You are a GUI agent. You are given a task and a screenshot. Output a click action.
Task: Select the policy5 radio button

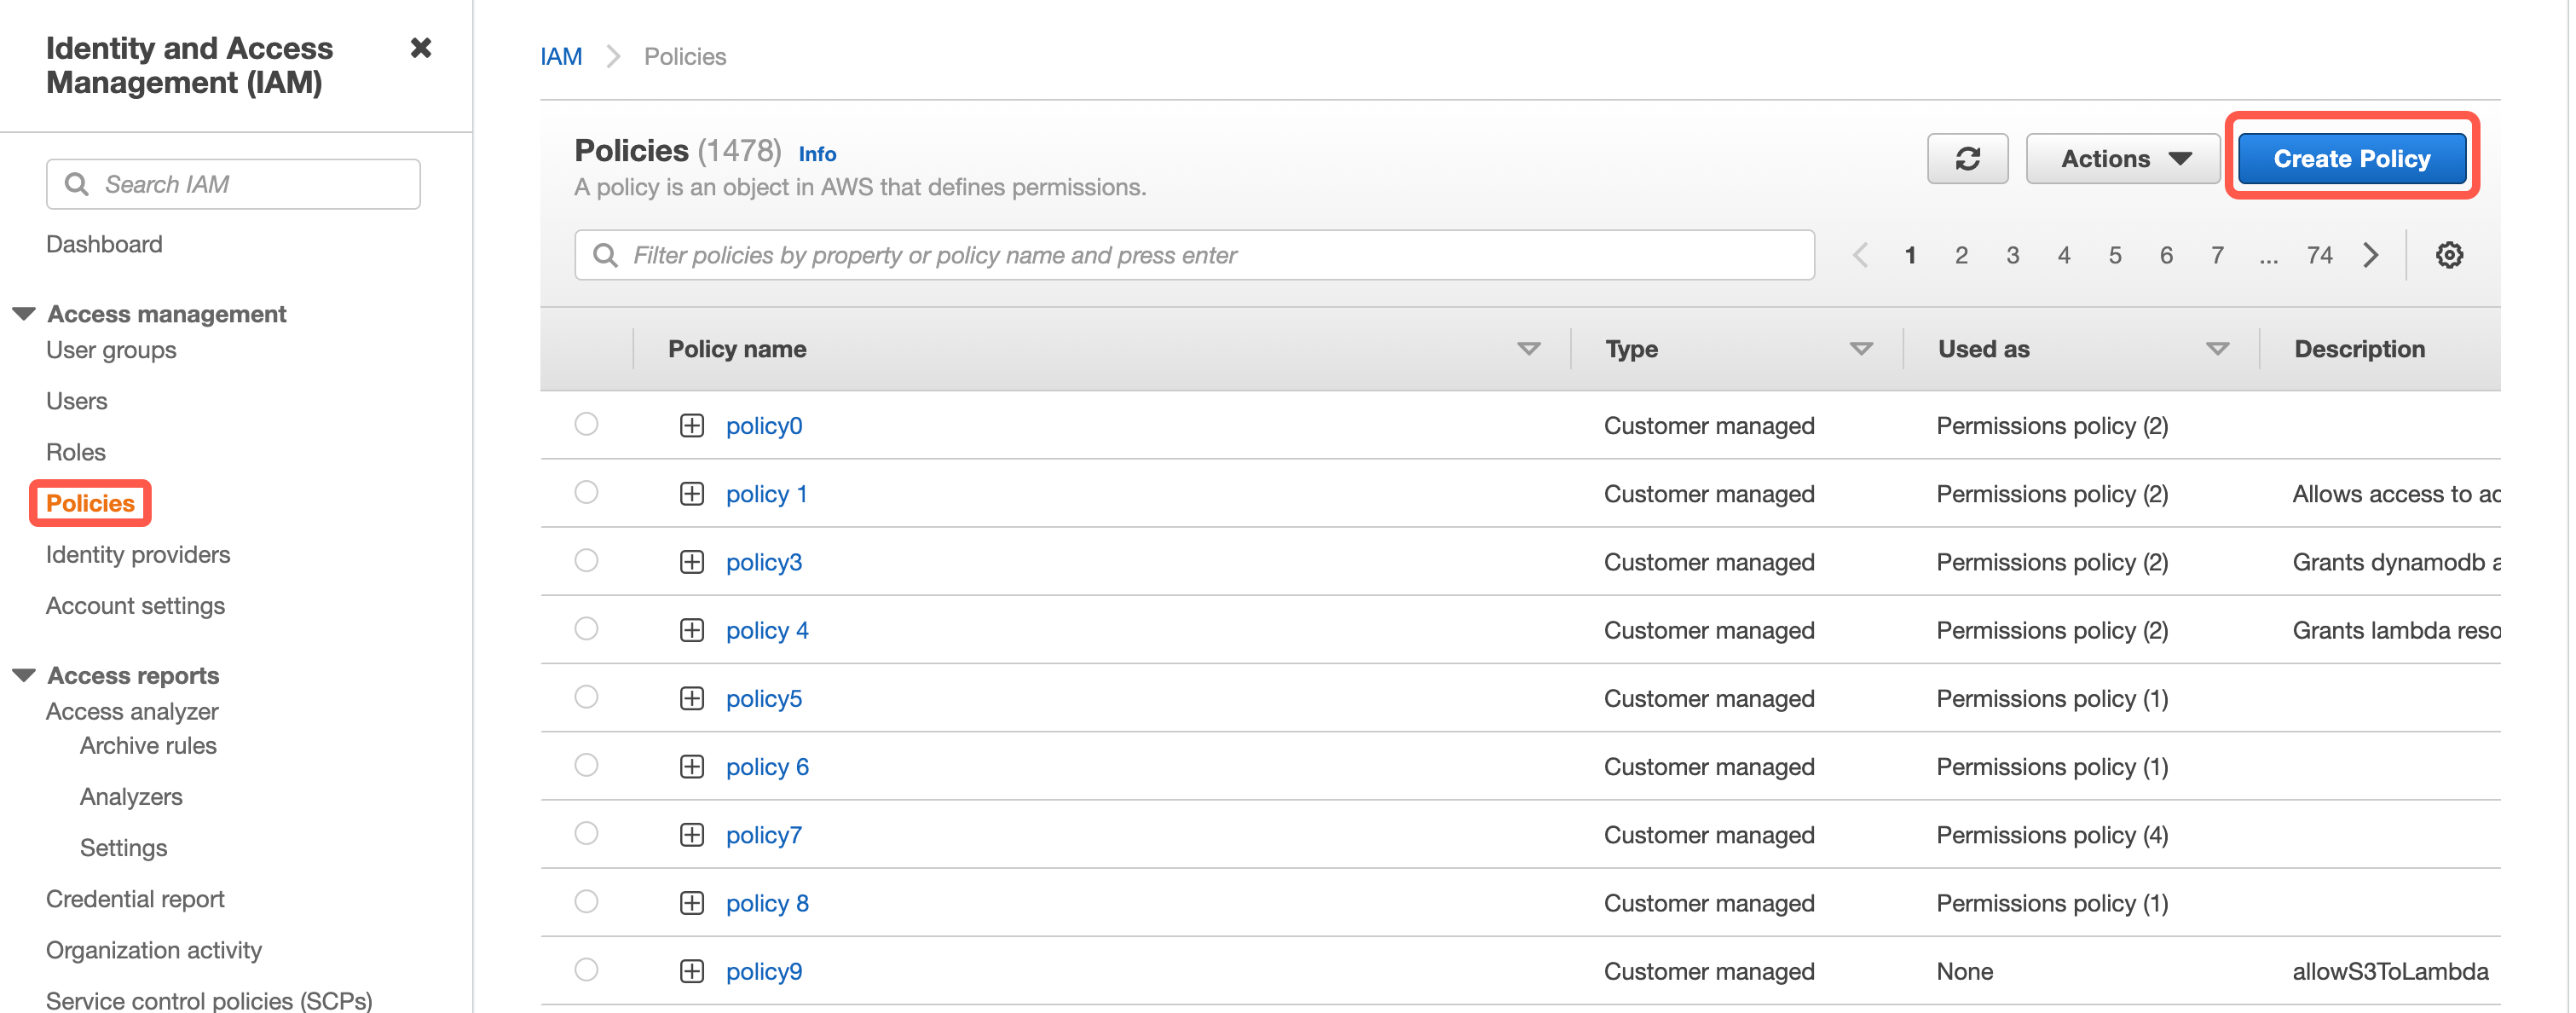[x=586, y=696]
